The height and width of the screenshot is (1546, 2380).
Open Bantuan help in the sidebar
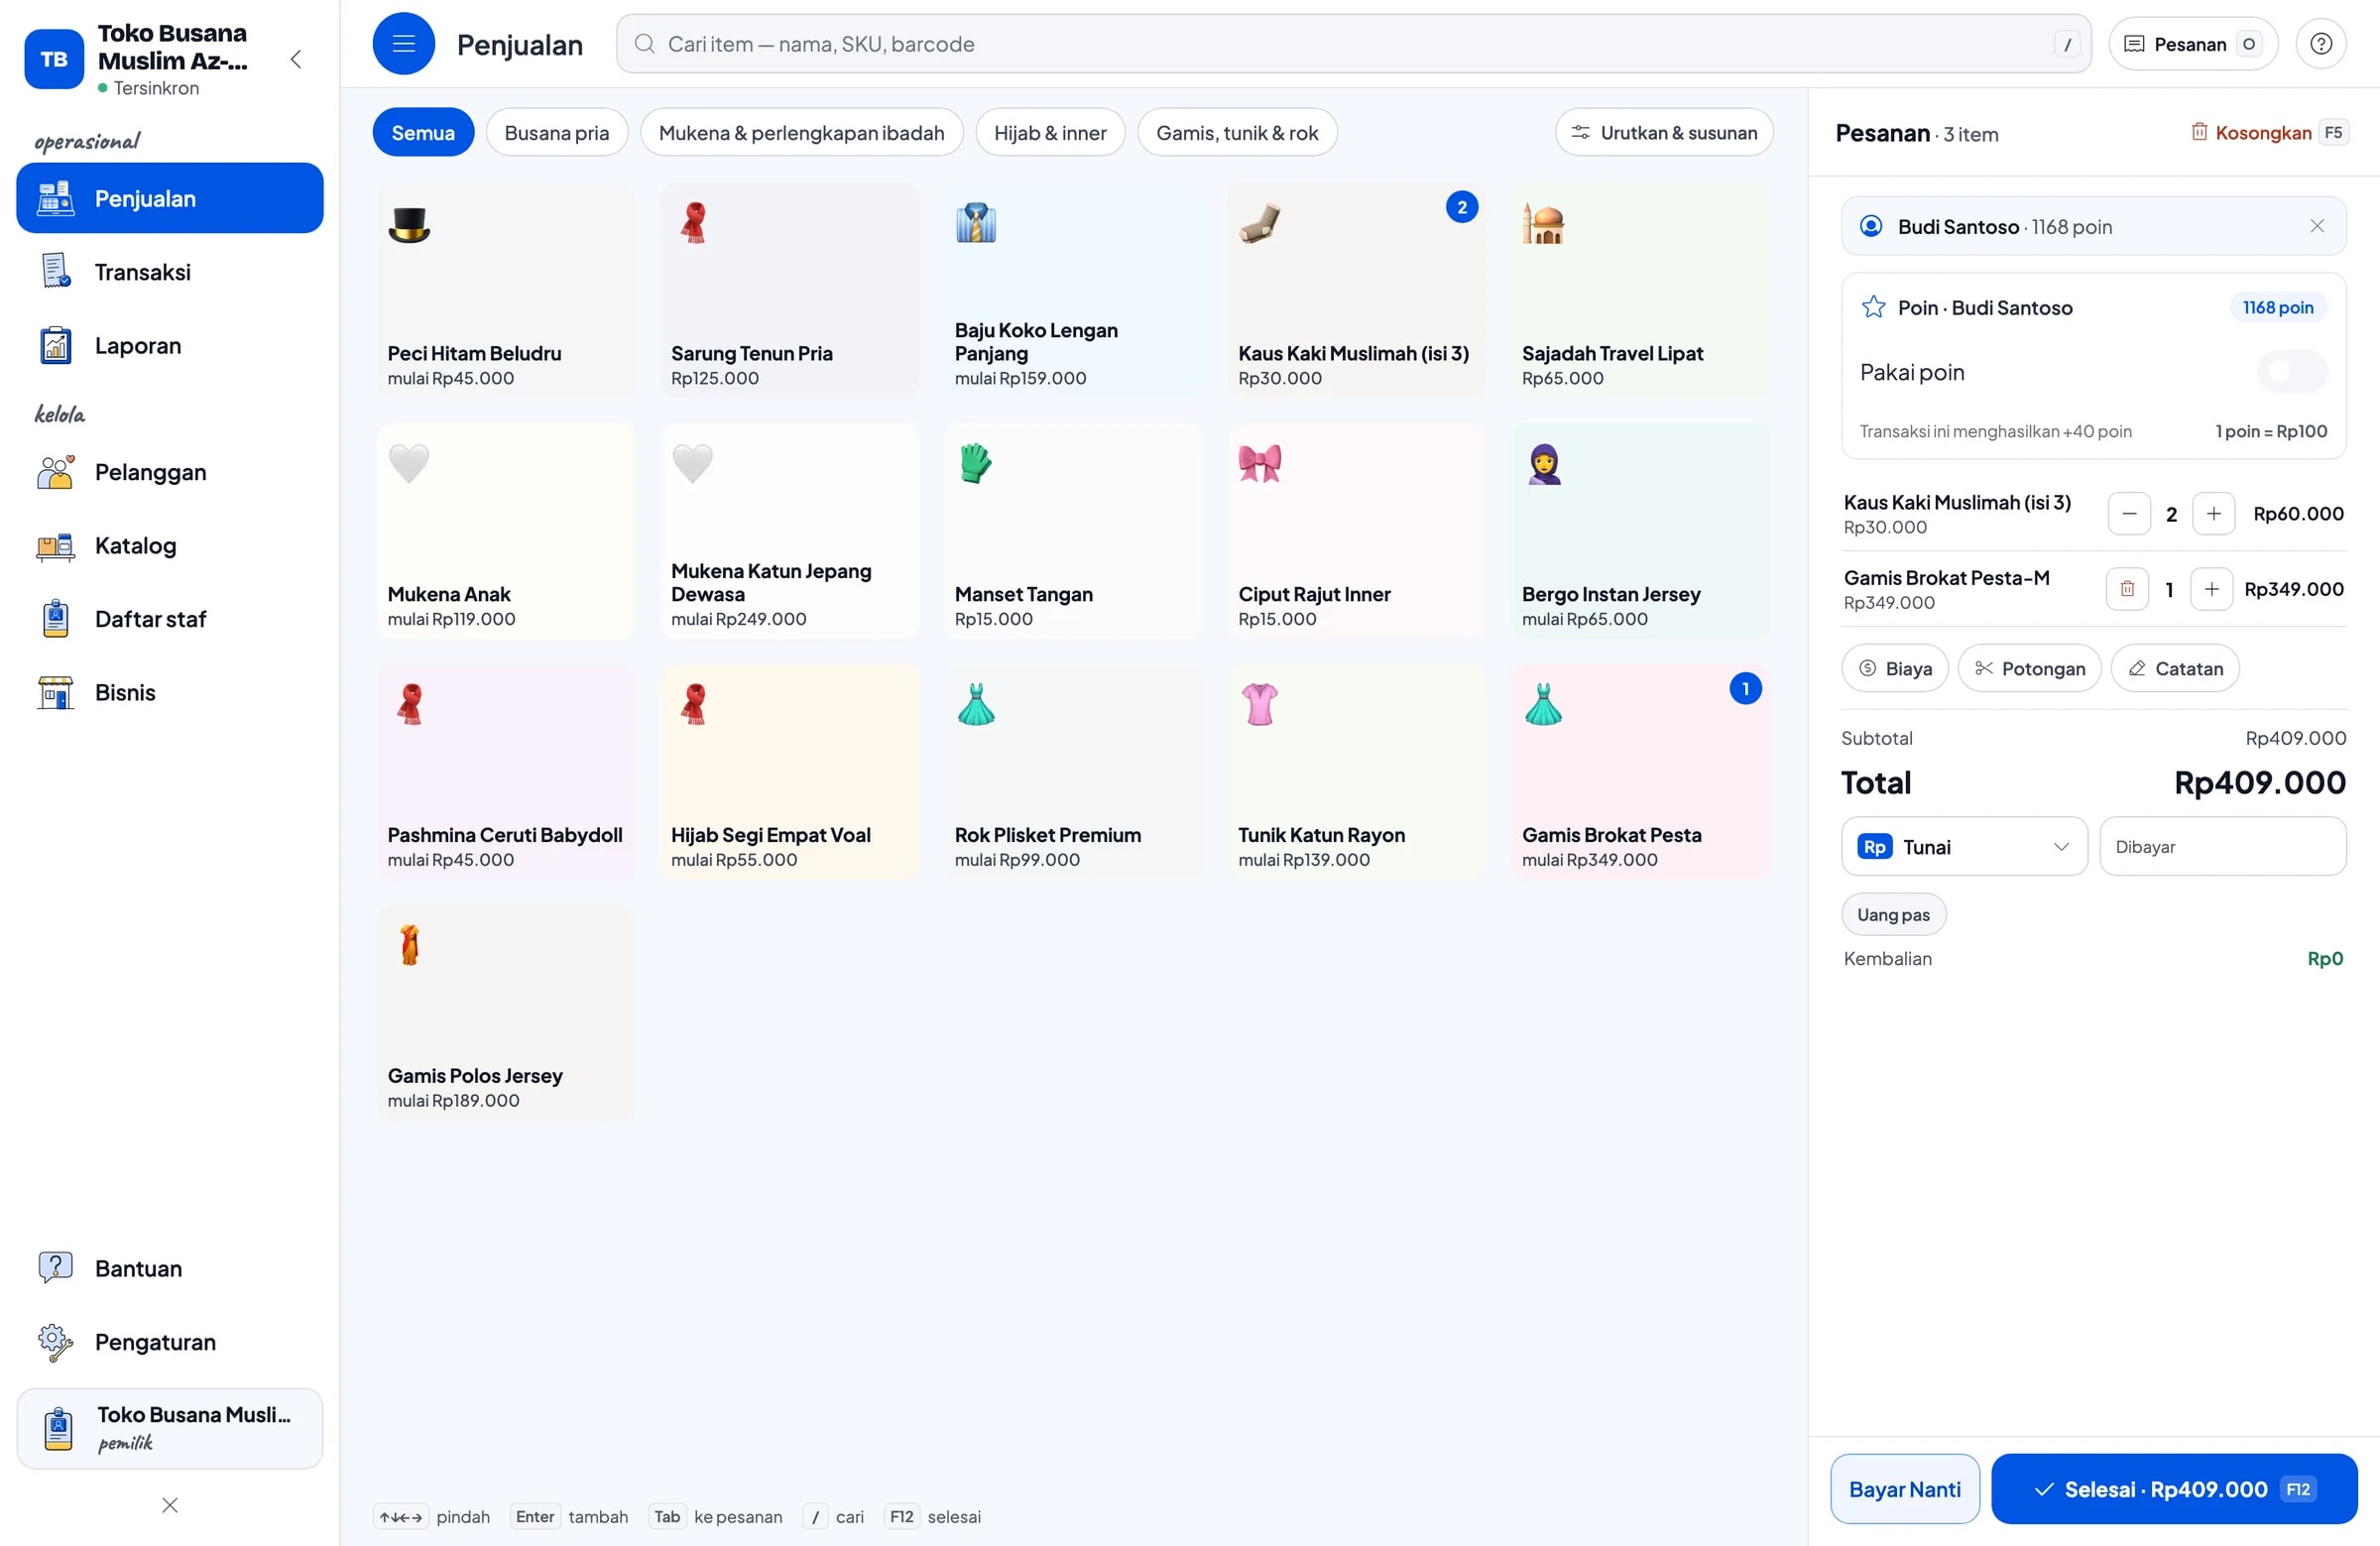[x=170, y=1268]
